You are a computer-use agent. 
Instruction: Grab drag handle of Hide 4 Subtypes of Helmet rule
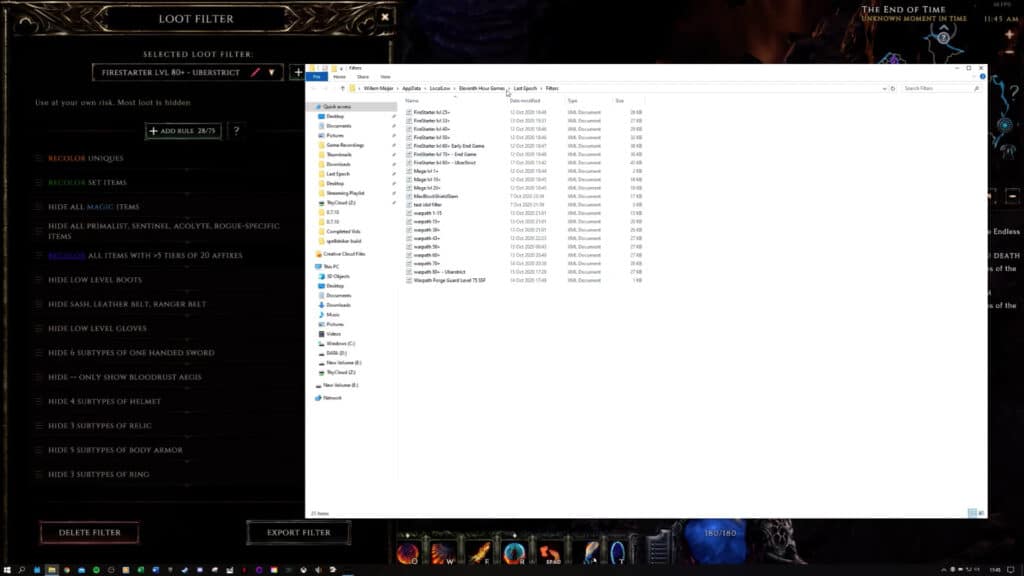pyautogui.click(x=39, y=401)
